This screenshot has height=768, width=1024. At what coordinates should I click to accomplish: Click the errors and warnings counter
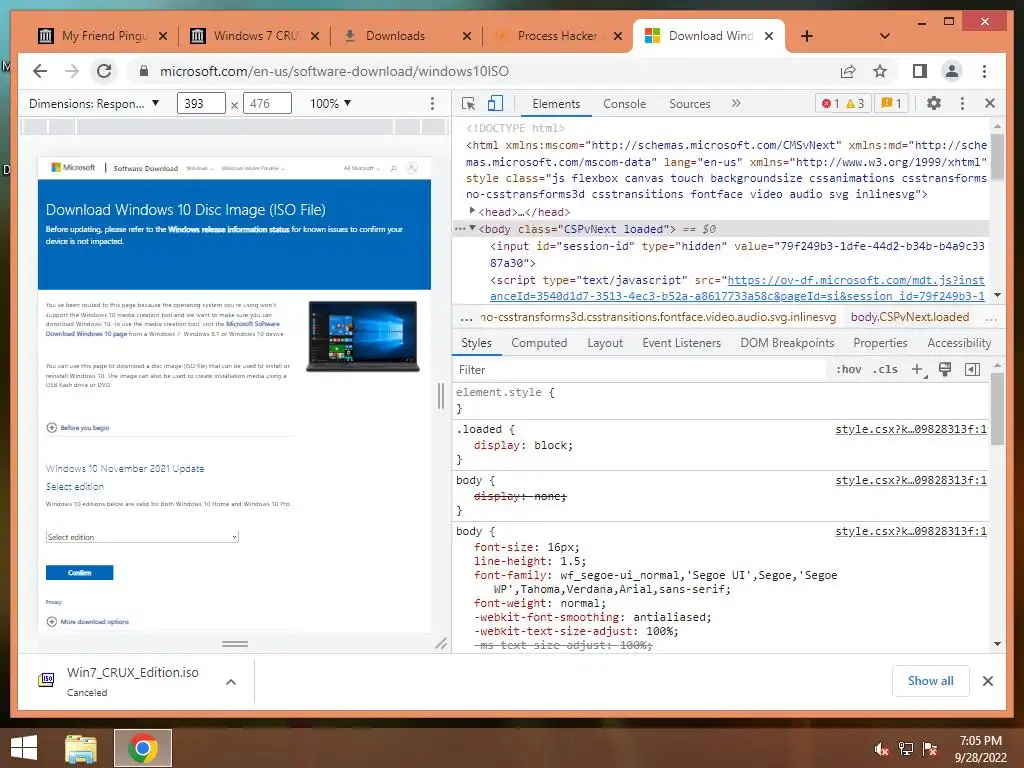(843, 103)
